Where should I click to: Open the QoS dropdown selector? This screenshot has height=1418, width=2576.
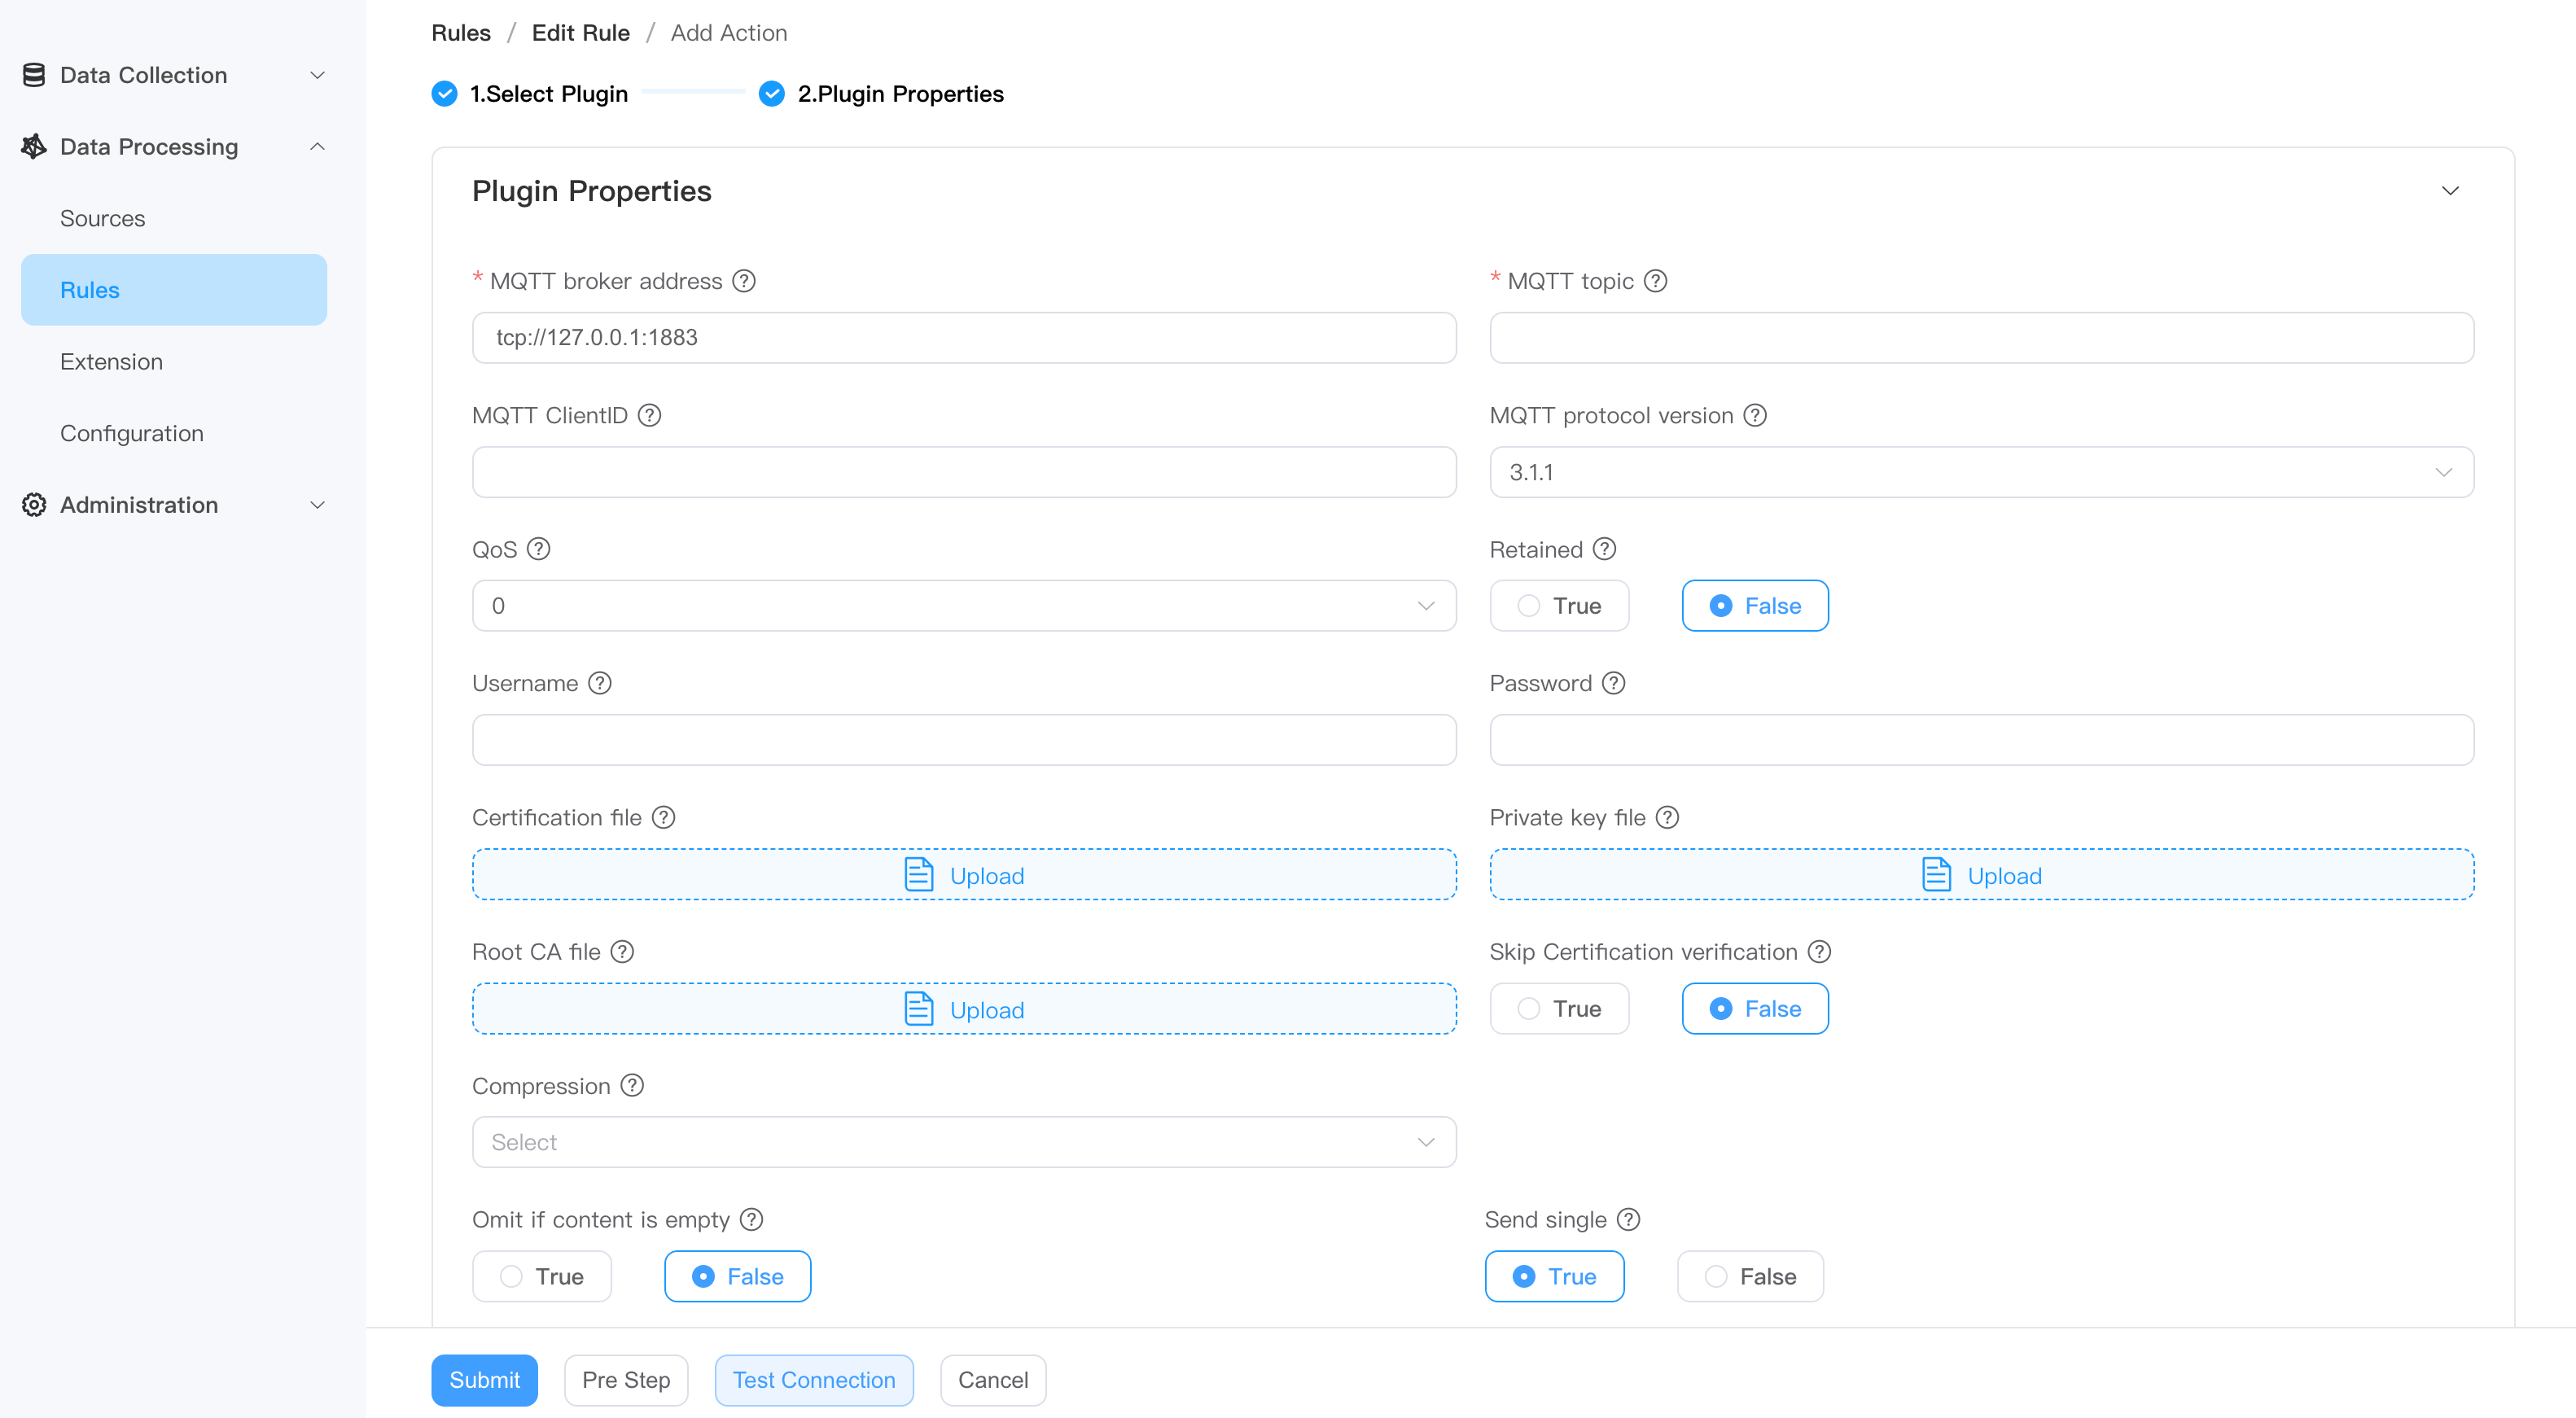click(x=963, y=606)
